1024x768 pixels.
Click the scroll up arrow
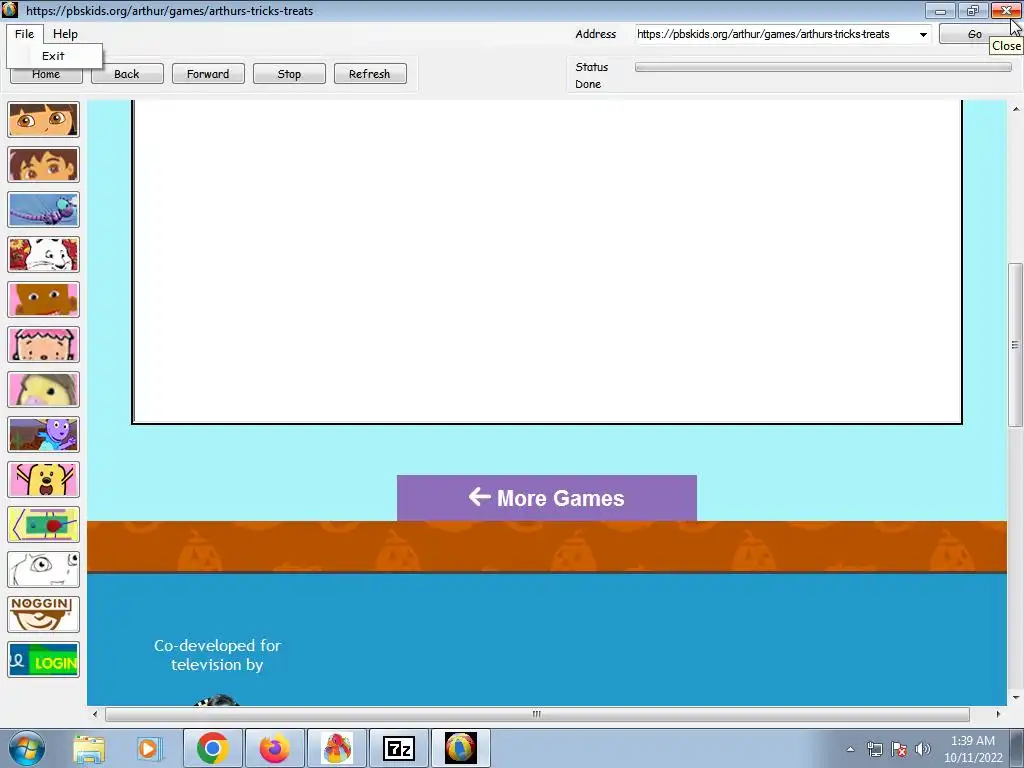(1016, 108)
